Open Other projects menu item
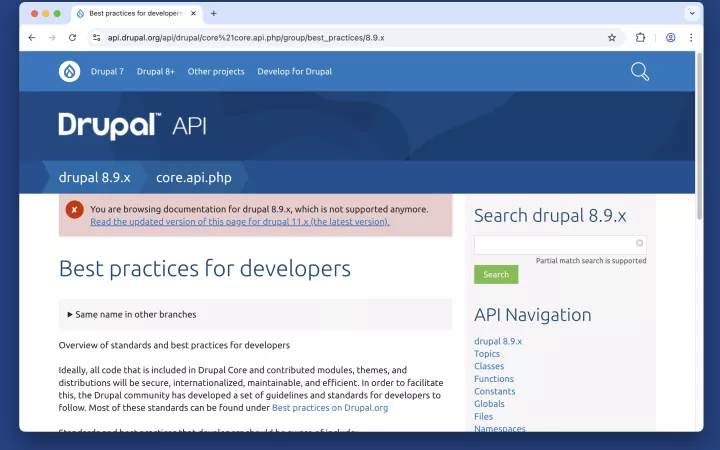Screen dimensions: 720x450 pos(216,72)
